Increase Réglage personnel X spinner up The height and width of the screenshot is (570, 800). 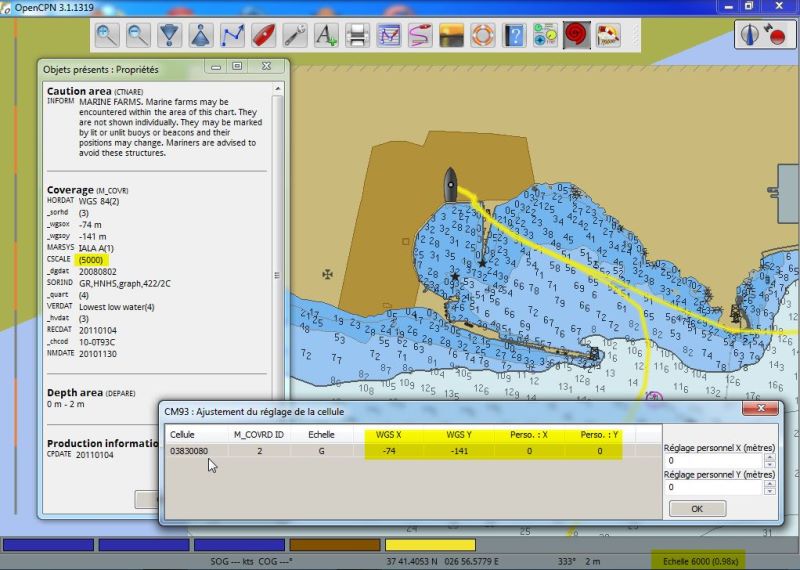769,457
